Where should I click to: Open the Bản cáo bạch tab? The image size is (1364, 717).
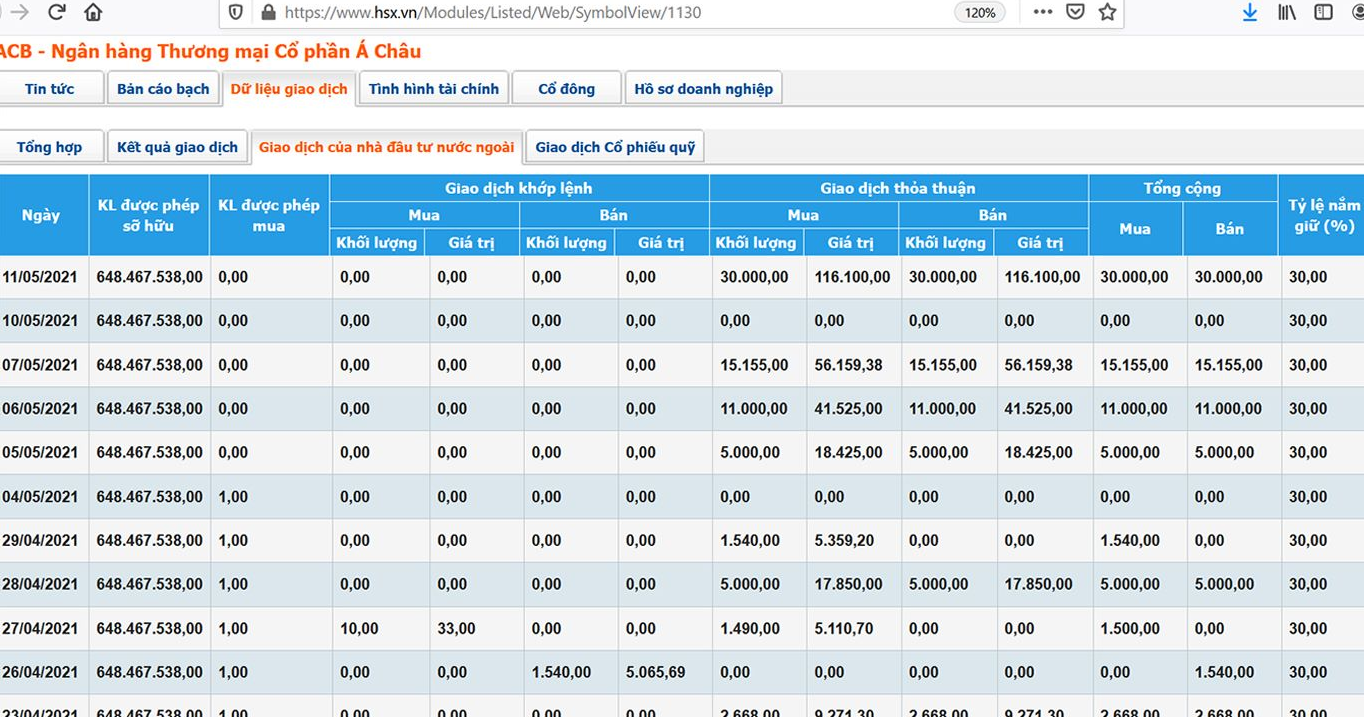point(162,89)
